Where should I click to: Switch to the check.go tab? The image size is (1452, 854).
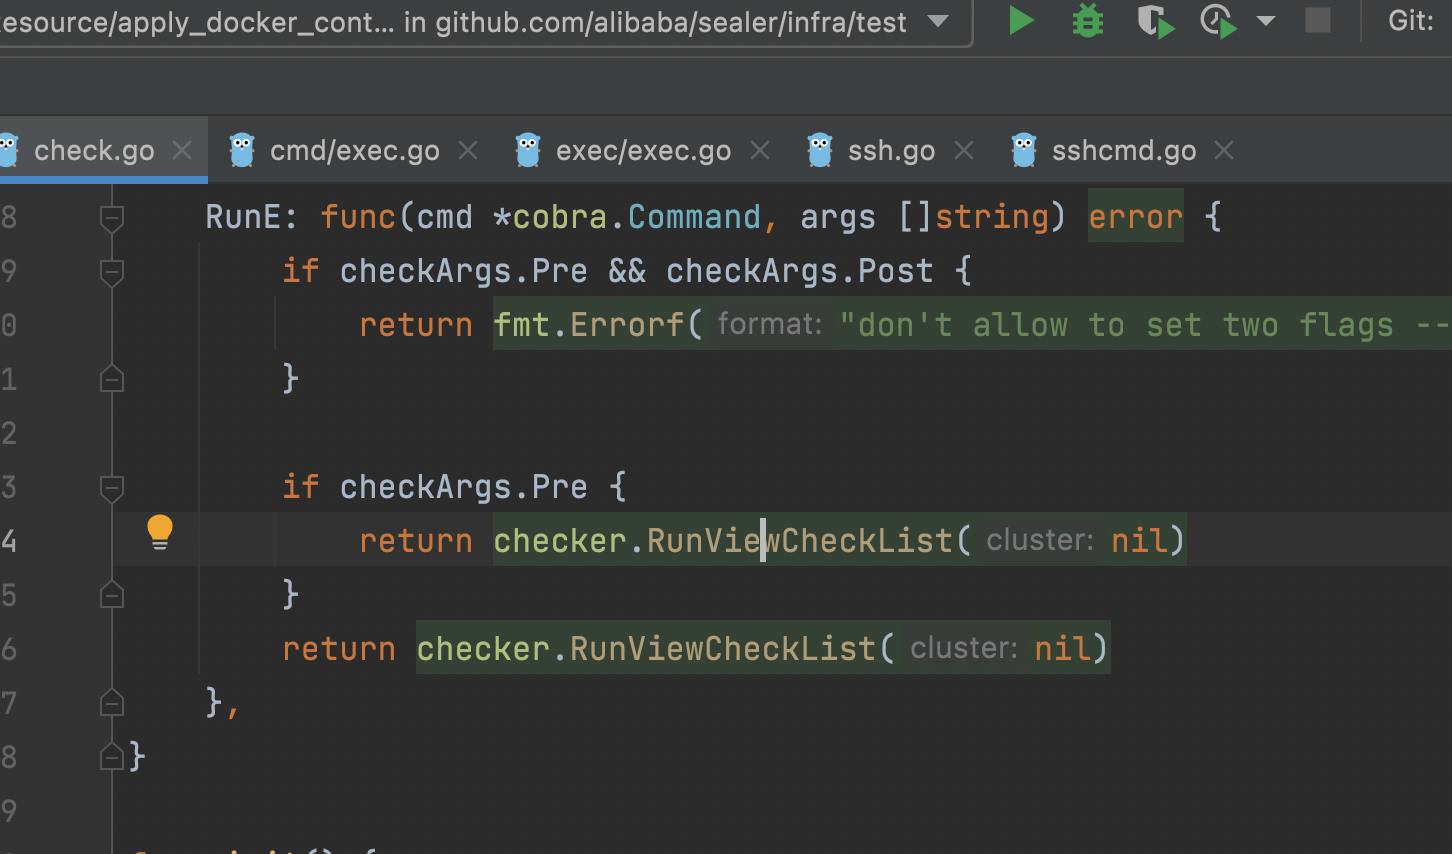[x=94, y=151]
